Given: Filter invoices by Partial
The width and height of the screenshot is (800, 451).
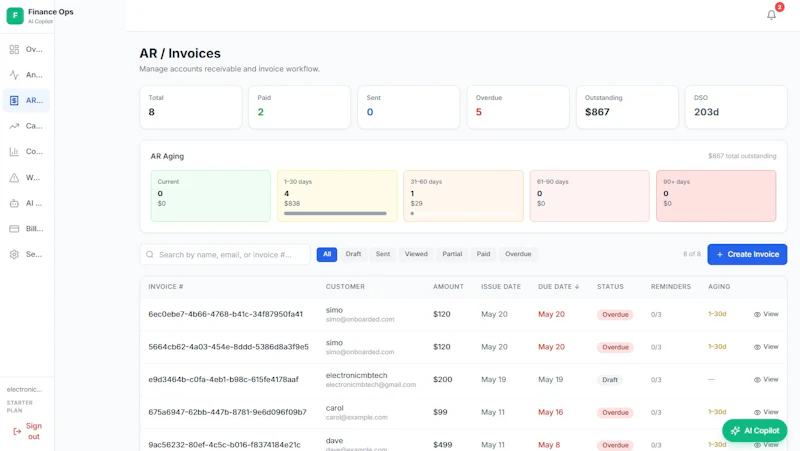Looking at the screenshot, I should click(x=452, y=254).
